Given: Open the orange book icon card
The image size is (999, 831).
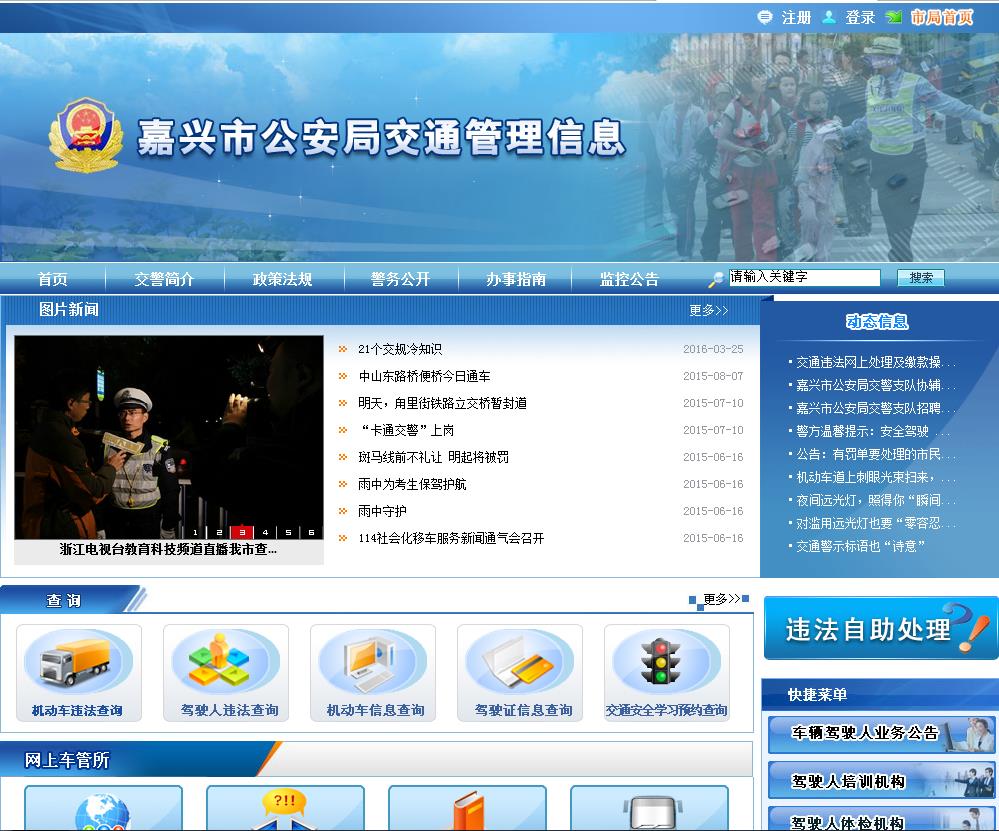Looking at the screenshot, I should pyautogui.click(x=467, y=808).
